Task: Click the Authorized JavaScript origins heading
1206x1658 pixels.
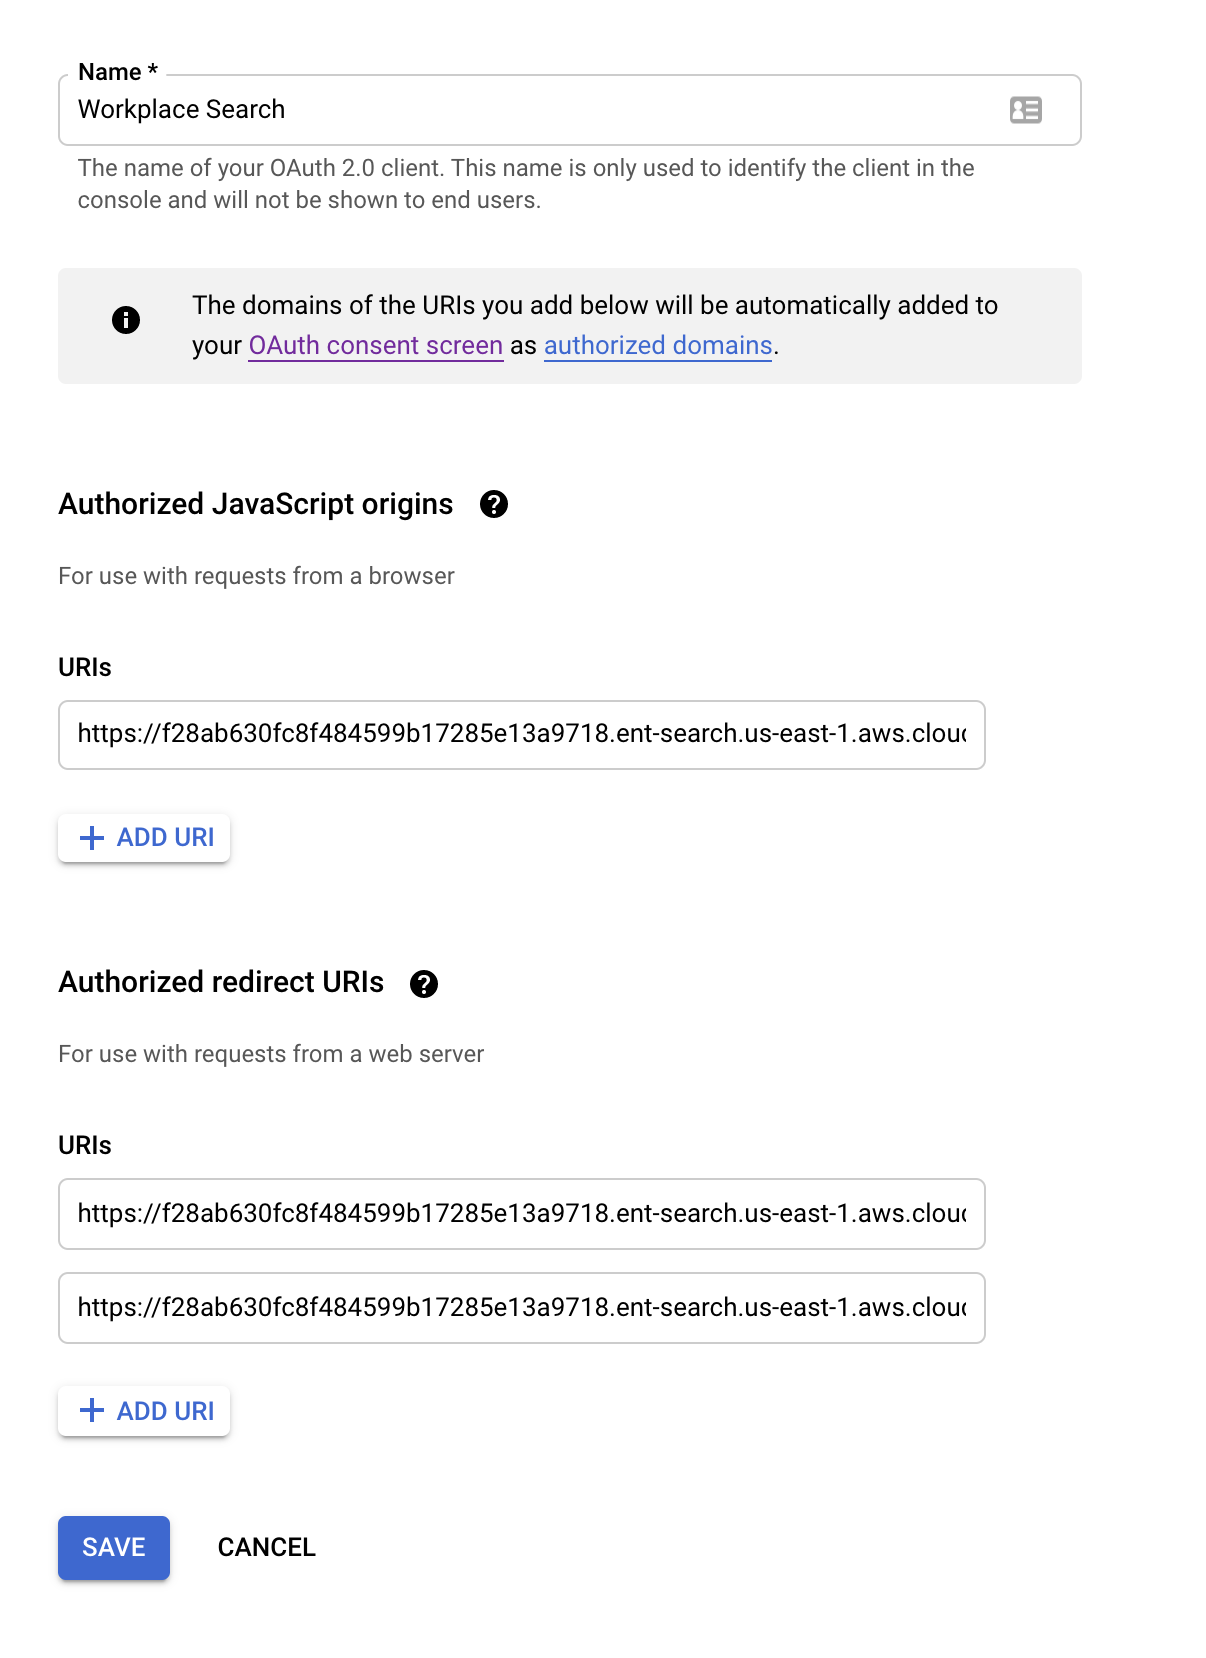Action: [256, 504]
